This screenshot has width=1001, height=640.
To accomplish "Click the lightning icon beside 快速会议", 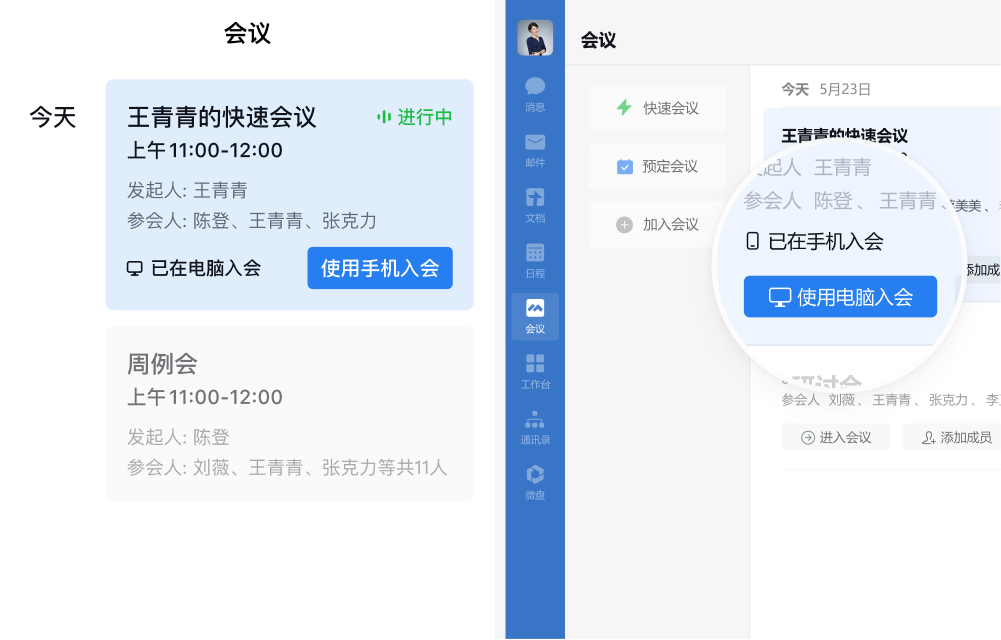I will pos(624,108).
